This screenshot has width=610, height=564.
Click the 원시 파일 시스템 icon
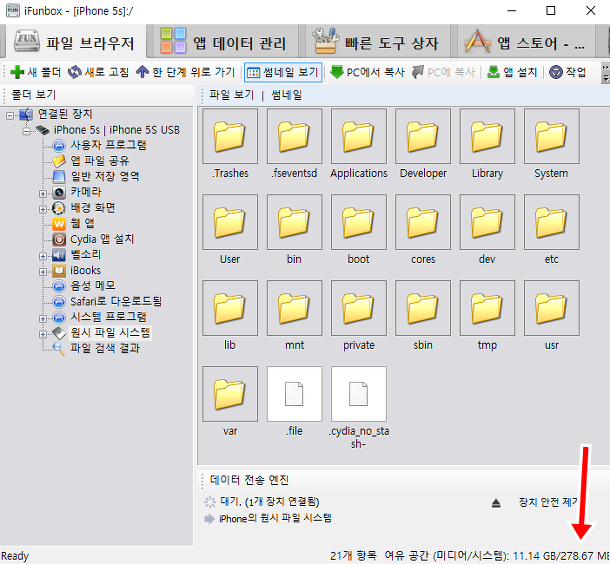click(x=59, y=333)
